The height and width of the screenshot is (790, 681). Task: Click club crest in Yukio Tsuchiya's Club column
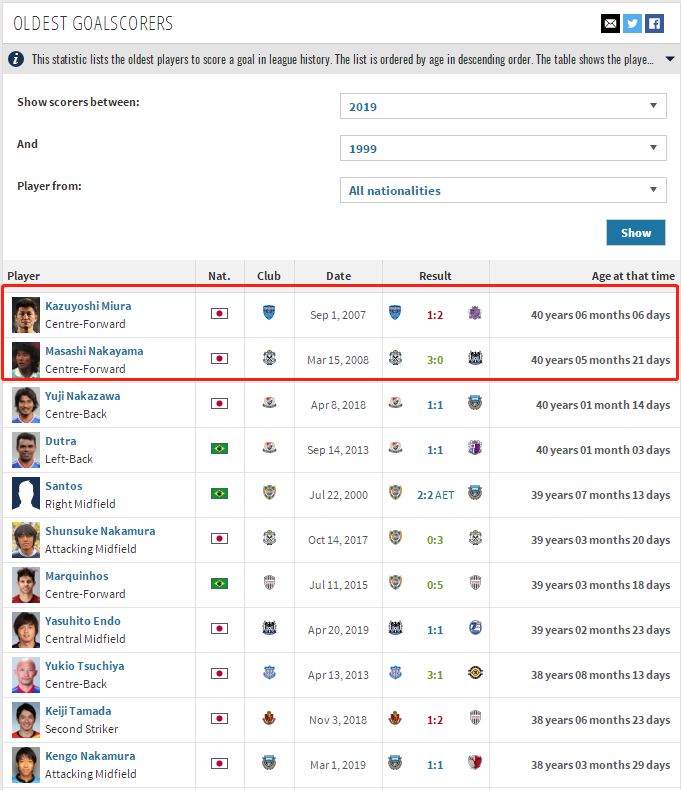[x=269, y=673]
